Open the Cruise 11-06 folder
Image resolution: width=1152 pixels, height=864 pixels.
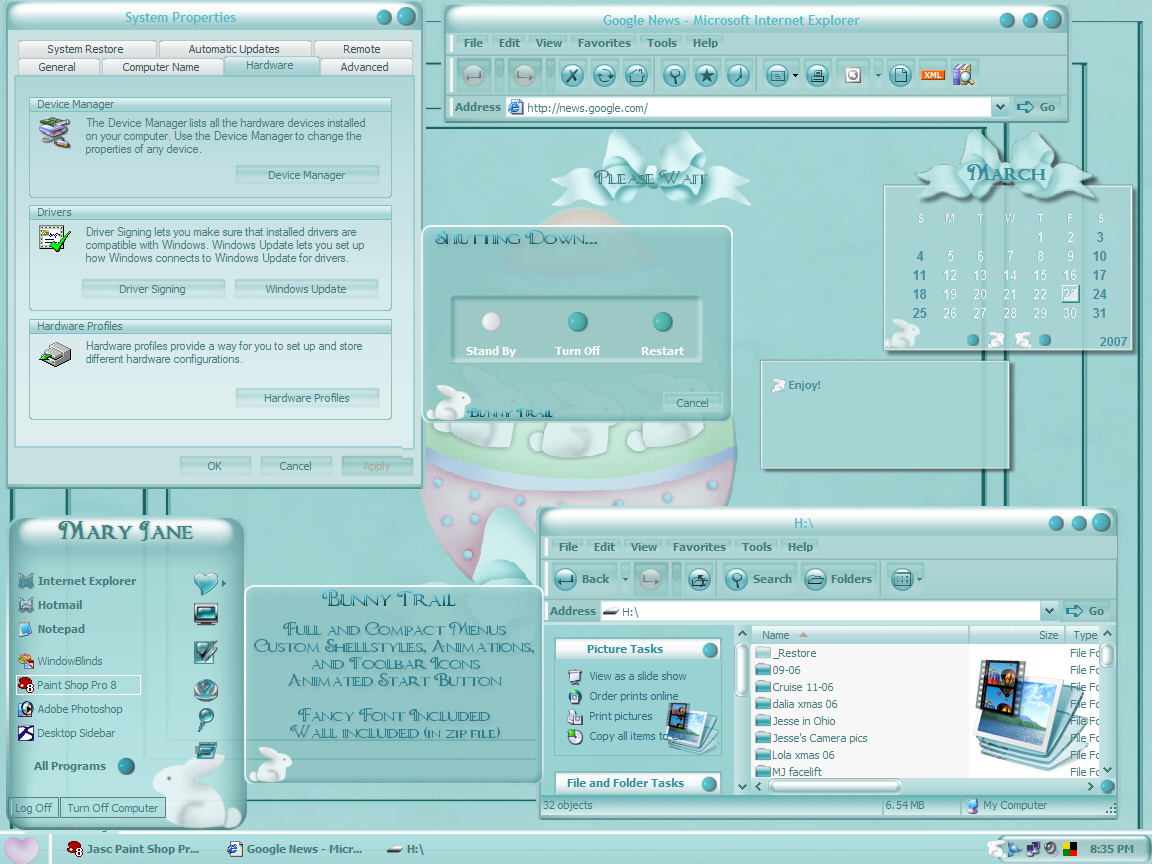click(802, 687)
